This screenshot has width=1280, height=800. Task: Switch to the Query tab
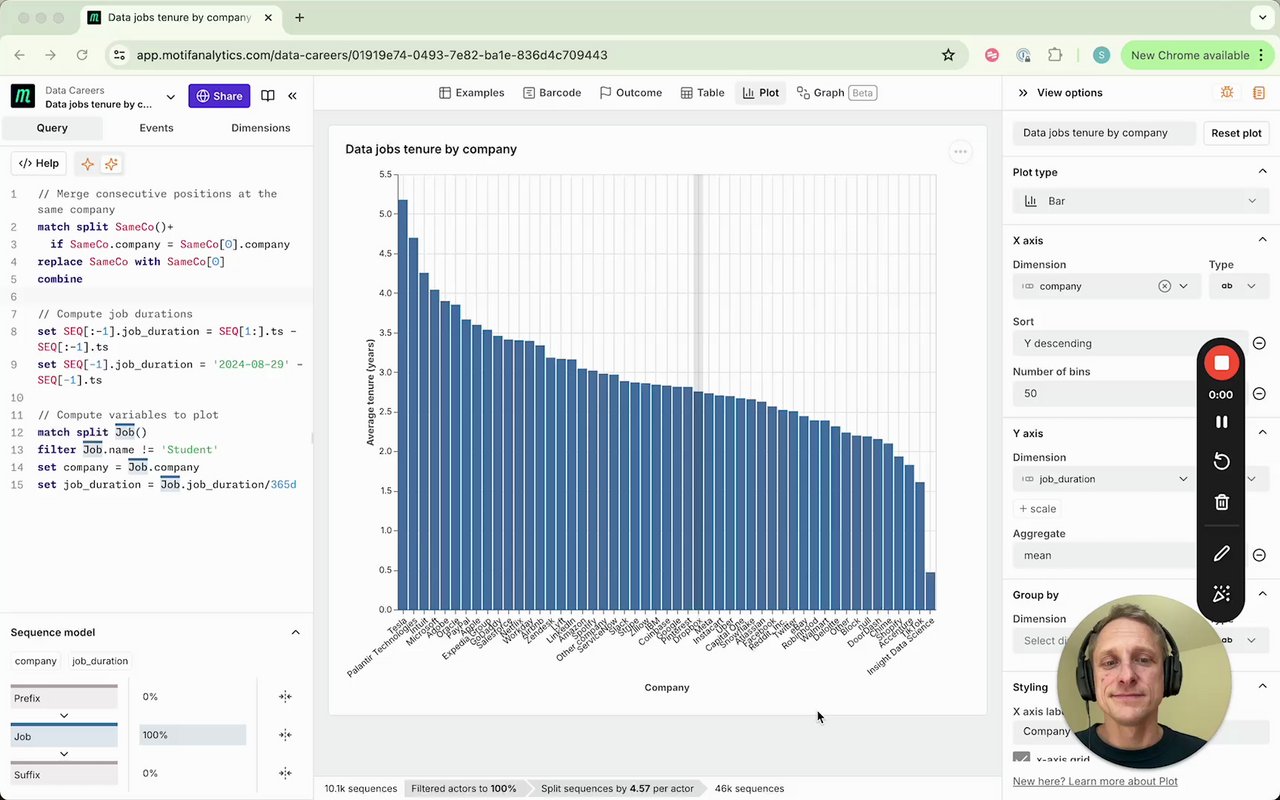(52, 128)
